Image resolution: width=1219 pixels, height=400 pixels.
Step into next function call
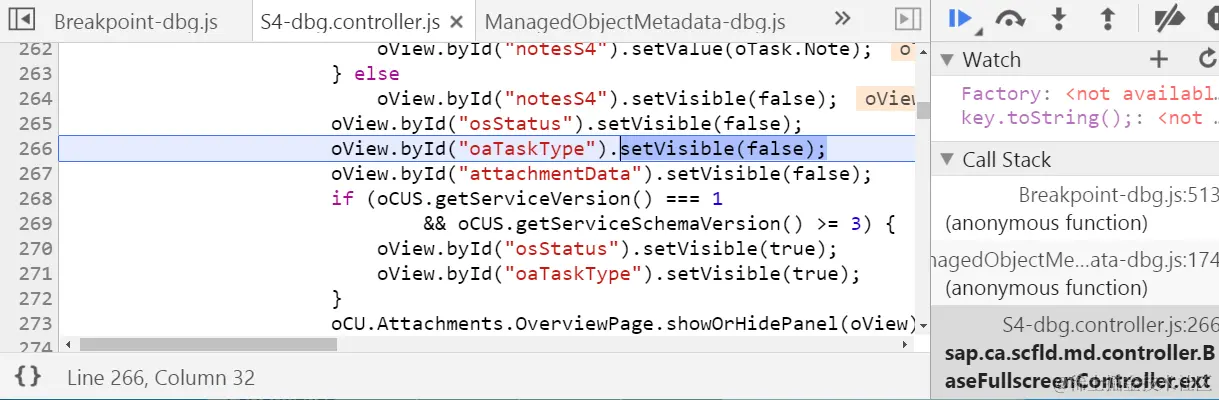pos(1061,18)
